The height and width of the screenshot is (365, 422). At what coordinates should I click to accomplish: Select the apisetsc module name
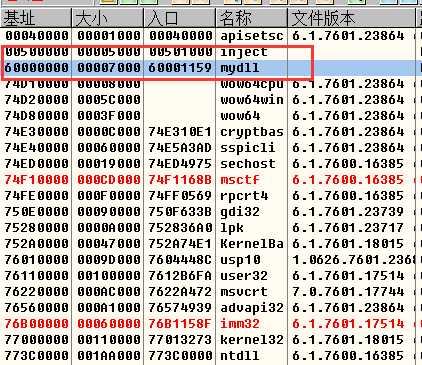pyautogui.click(x=252, y=36)
